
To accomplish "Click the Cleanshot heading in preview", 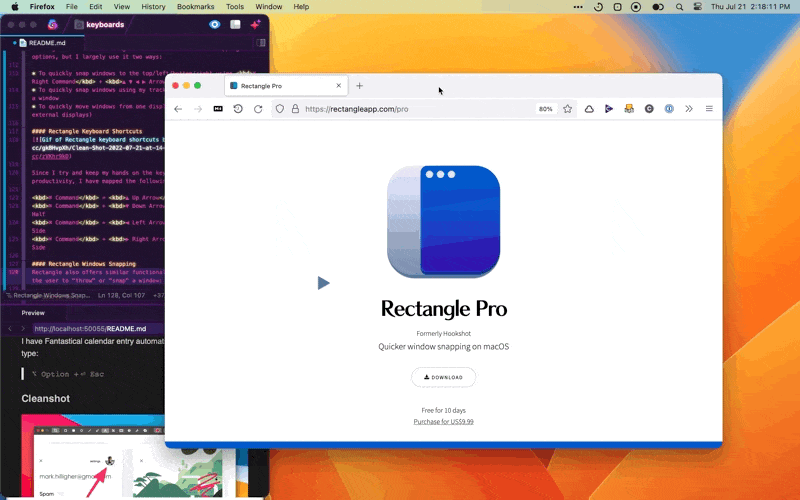I will (x=45, y=398).
